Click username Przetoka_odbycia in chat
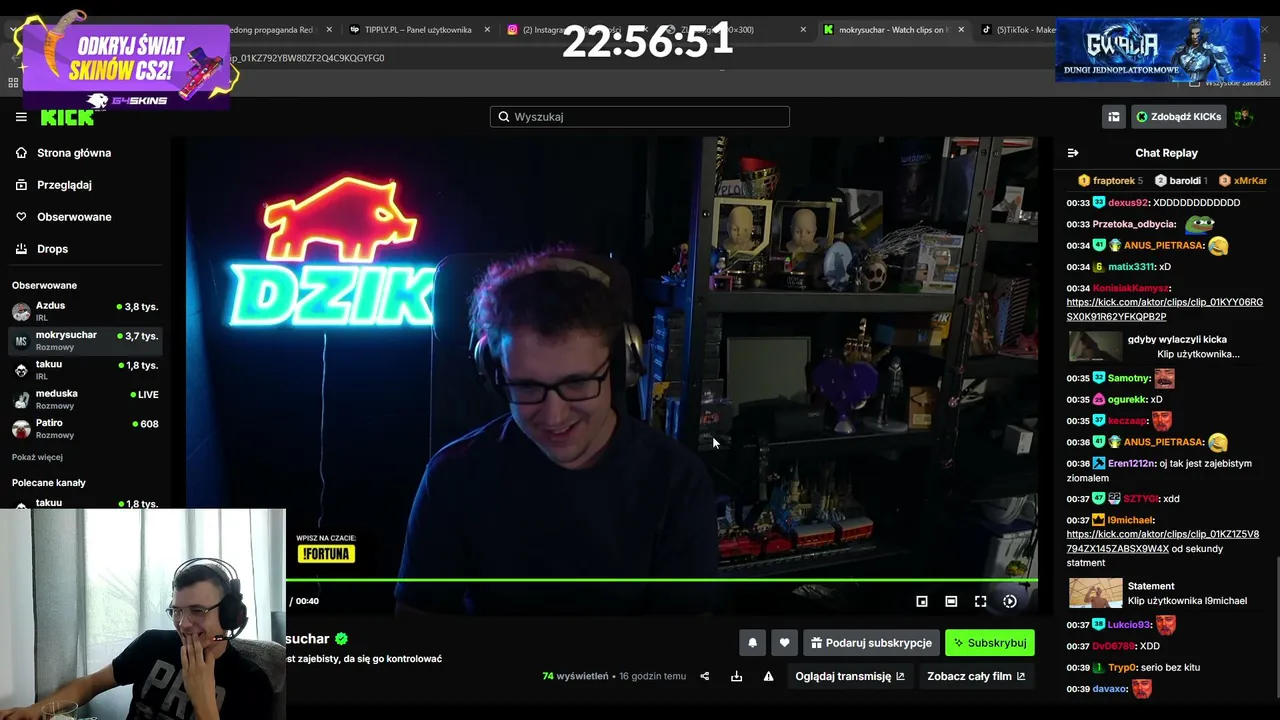1280x720 pixels. pyautogui.click(x=1134, y=224)
